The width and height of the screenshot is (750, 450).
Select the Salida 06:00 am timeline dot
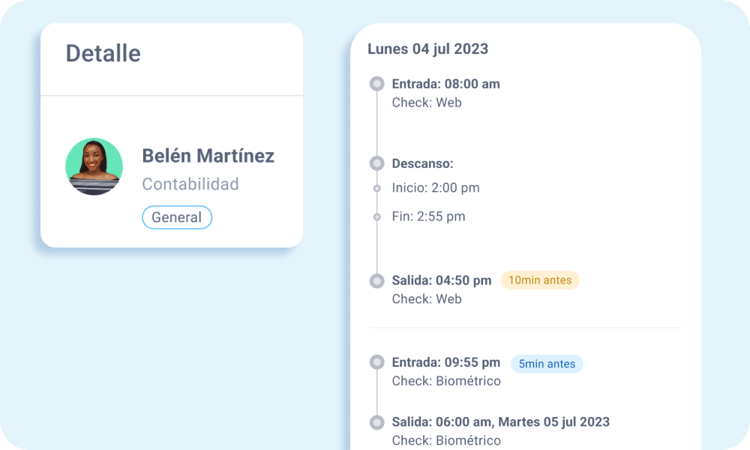pyautogui.click(x=377, y=422)
